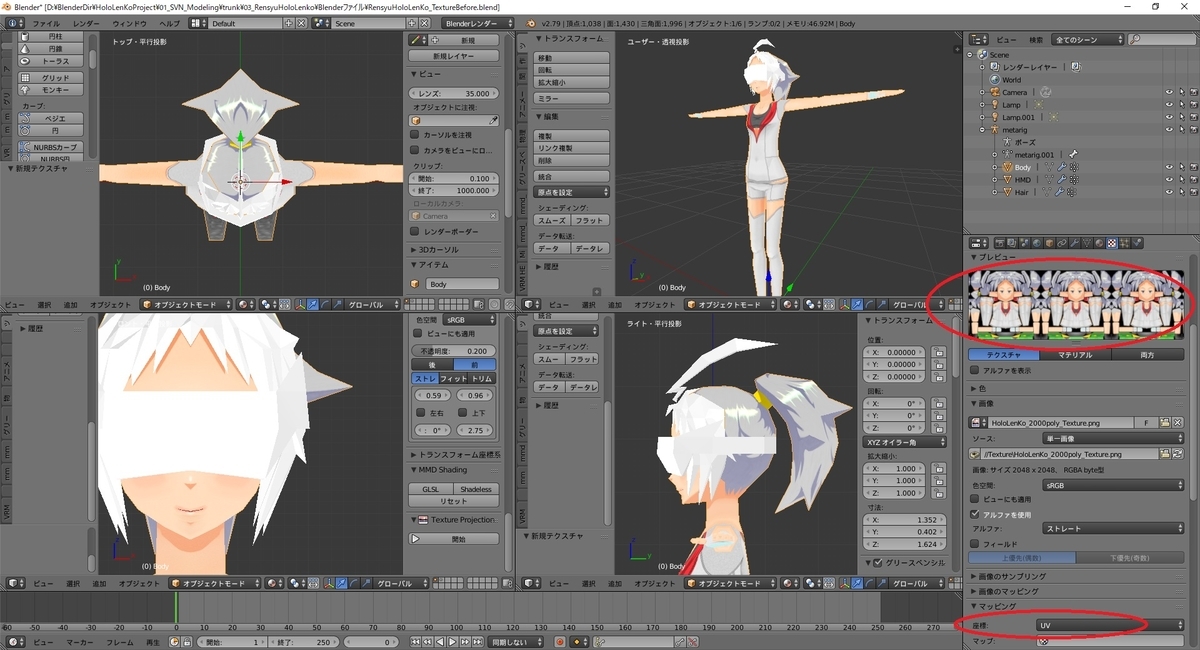Viewport: 1200px width, 650px height.
Task: Open the Constraints chain-link properties tab
Action: click(1062, 243)
